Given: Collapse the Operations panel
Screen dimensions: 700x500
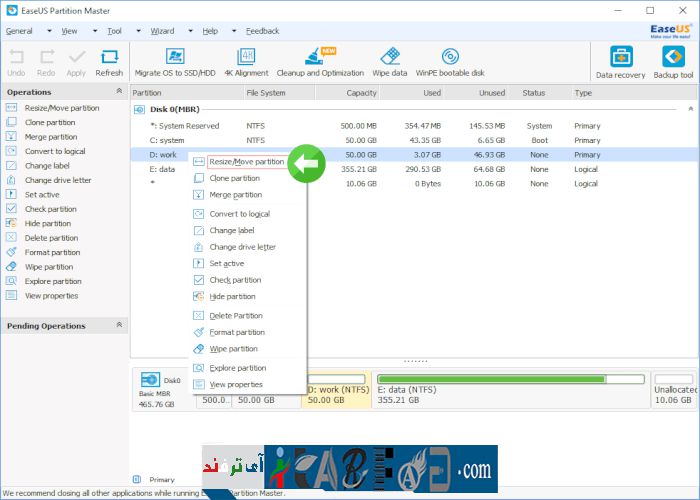Looking at the screenshot, I should click(119, 92).
